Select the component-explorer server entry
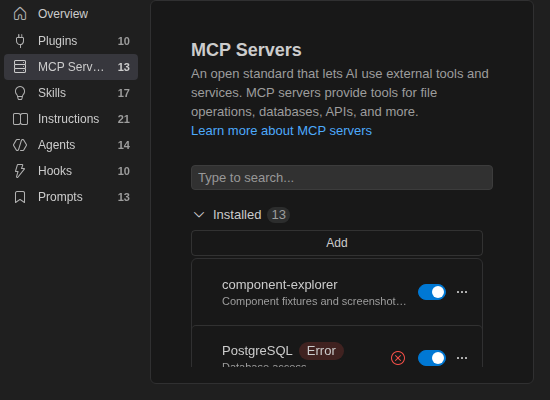Screen dimensions: 550x400 click(337, 292)
